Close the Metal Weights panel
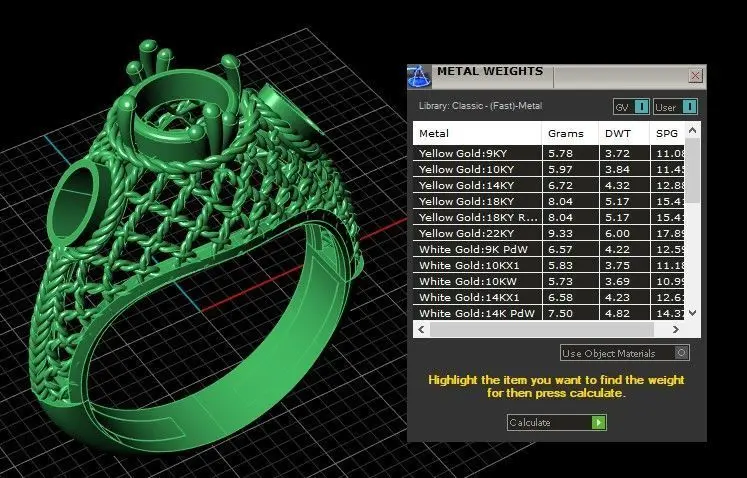This screenshot has width=747, height=478. click(x=696, y=75)
